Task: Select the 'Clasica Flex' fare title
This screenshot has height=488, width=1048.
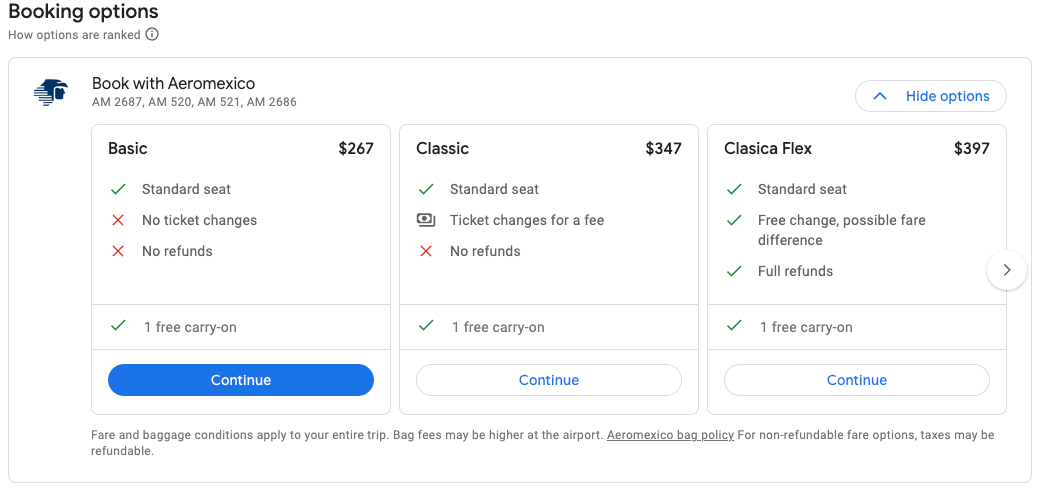Action: (x=767, y=148)
